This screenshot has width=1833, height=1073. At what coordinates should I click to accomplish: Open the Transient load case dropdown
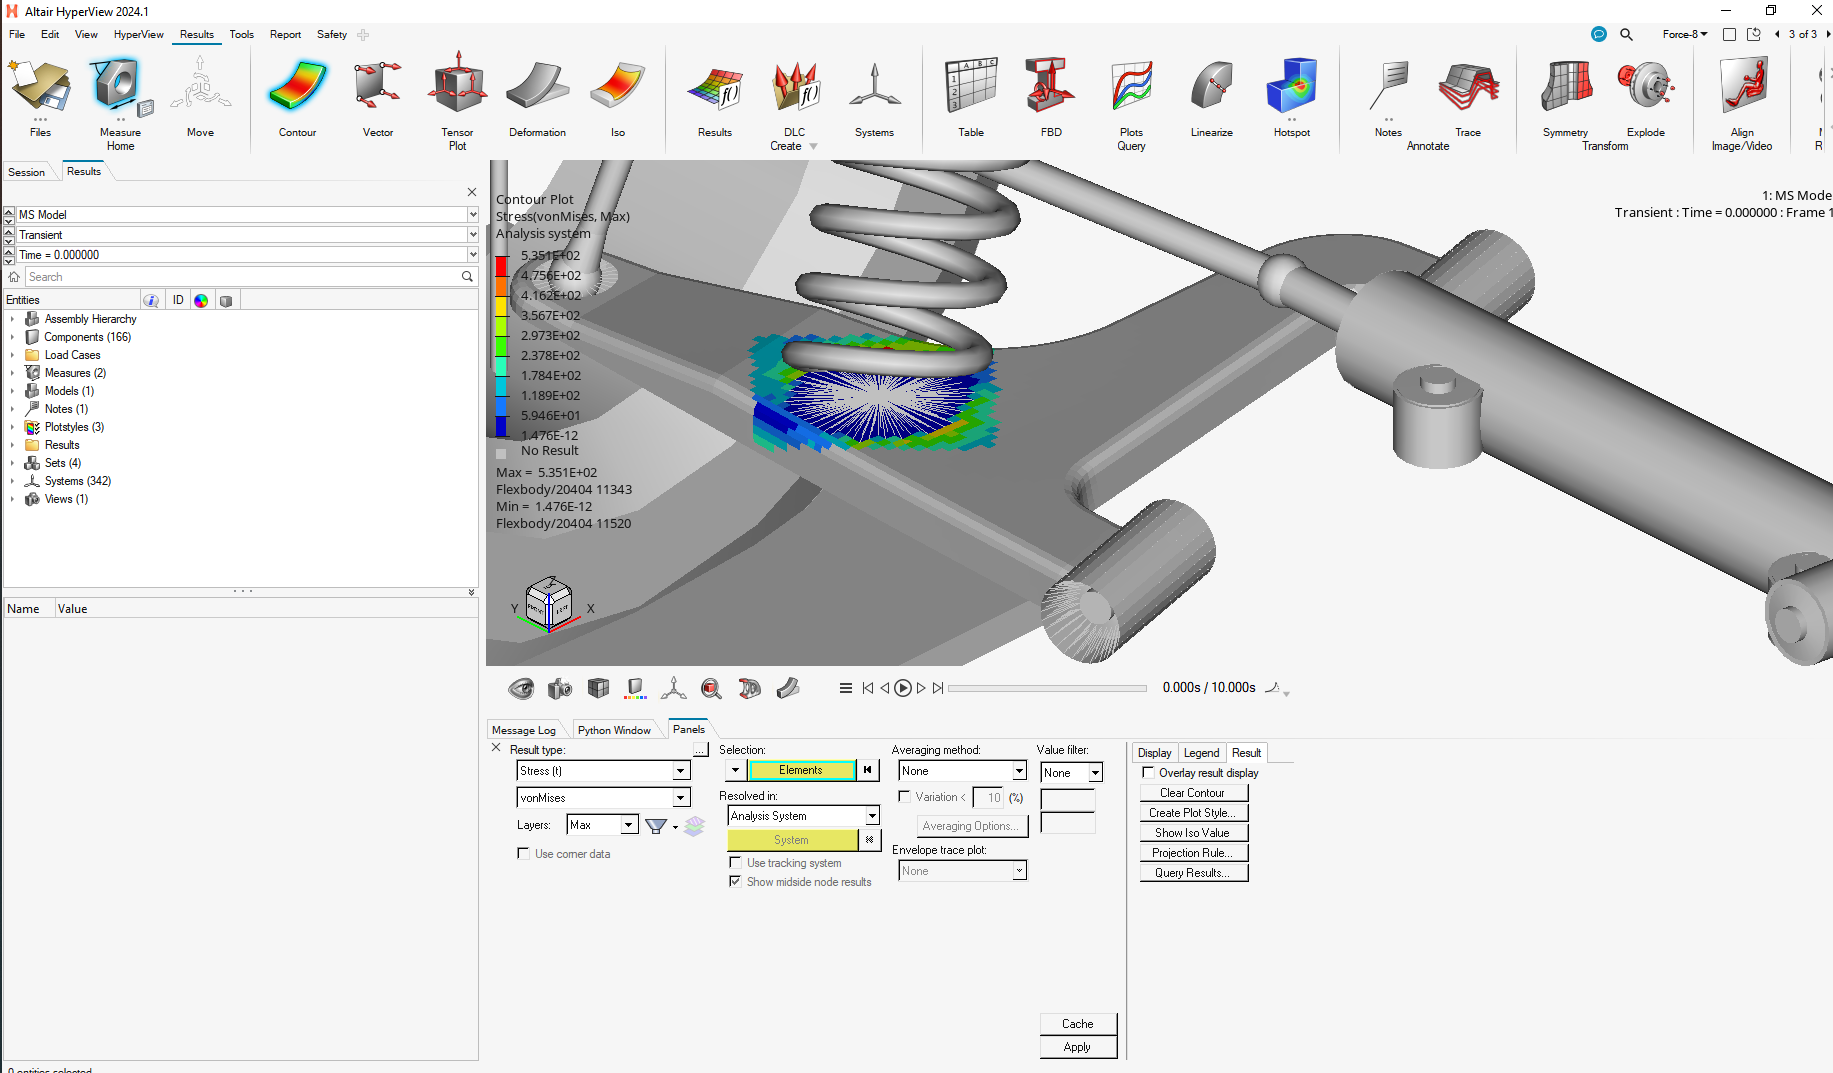[x=473, y=235]
